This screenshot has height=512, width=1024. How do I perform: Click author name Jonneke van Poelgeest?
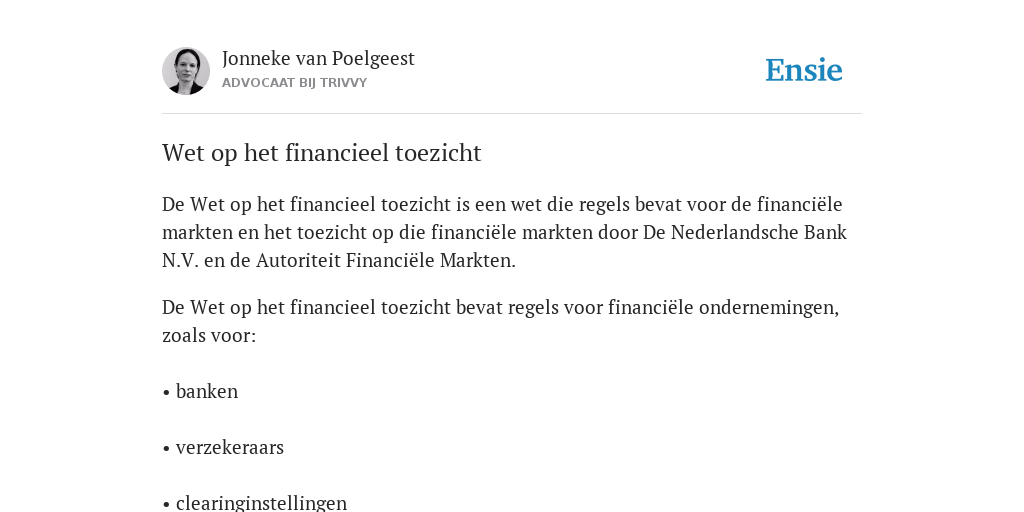tap(318, 59)
